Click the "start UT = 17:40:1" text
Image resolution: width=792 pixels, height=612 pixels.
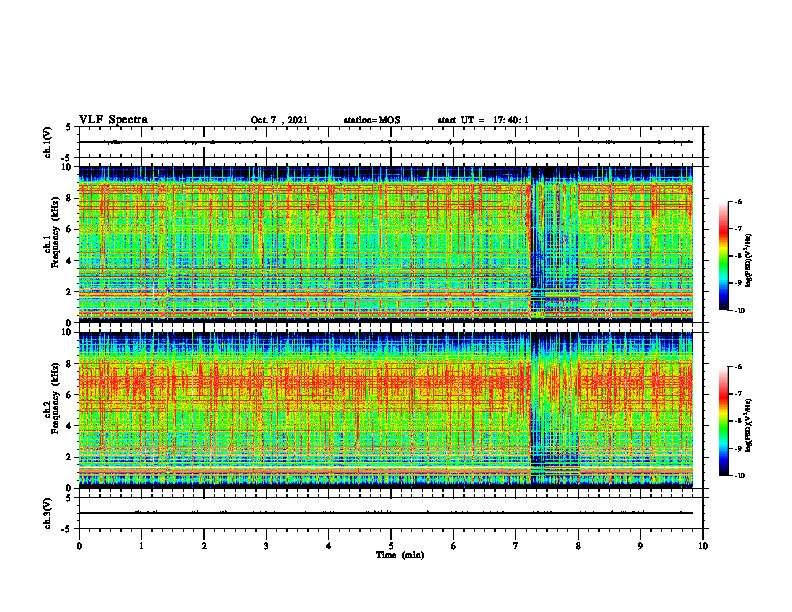[483, 120]
